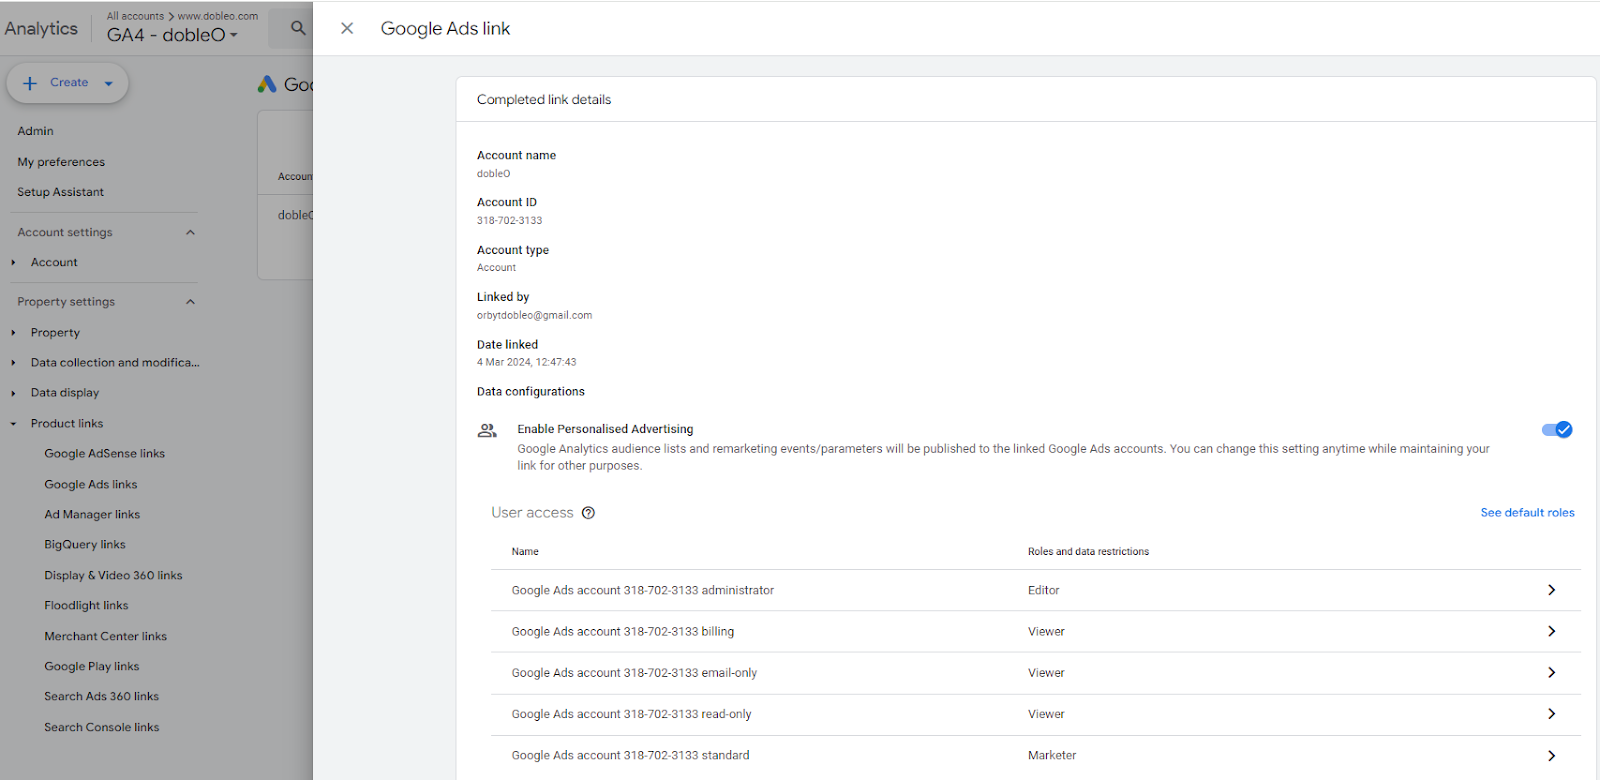Image resolution: width=1600 pixels, height=780 pixels.
Task: Click the search magnifier icon
Action: (298, 28)
